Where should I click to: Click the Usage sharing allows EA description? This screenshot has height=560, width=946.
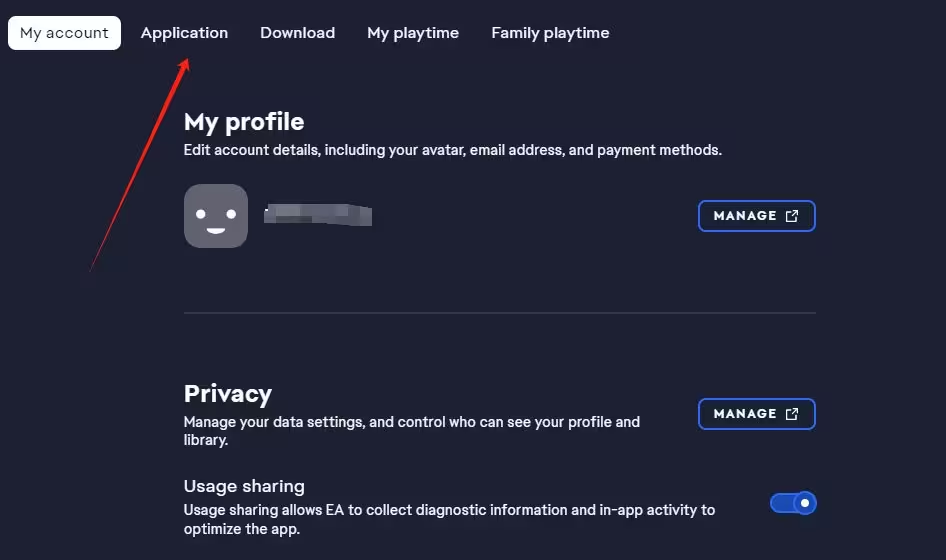[x=449, y=520]
